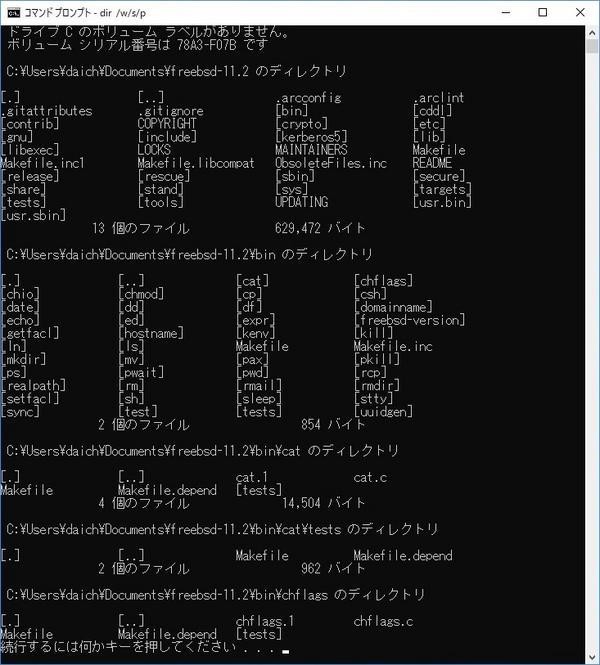Click the MAINTAINERS file name
Screen dimensions: 600x665
coord(311,150)
